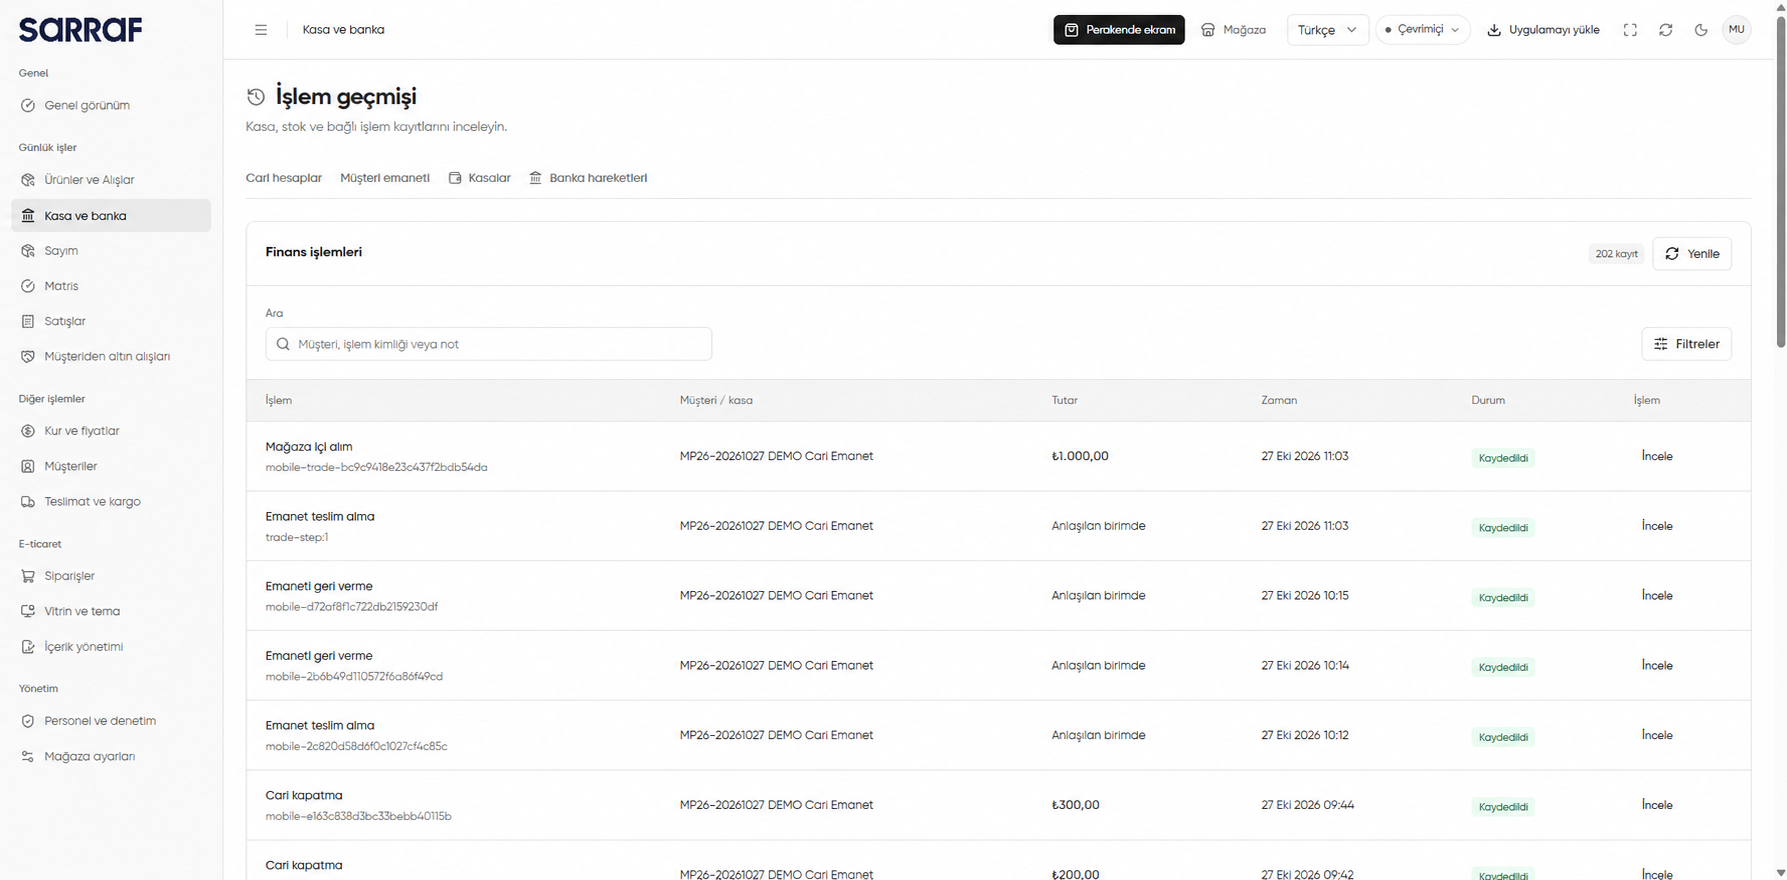The height and width of the screenshot is (880, 1787).
Task: Toggle dark mode moon icon
Action: coord(1701,30)
